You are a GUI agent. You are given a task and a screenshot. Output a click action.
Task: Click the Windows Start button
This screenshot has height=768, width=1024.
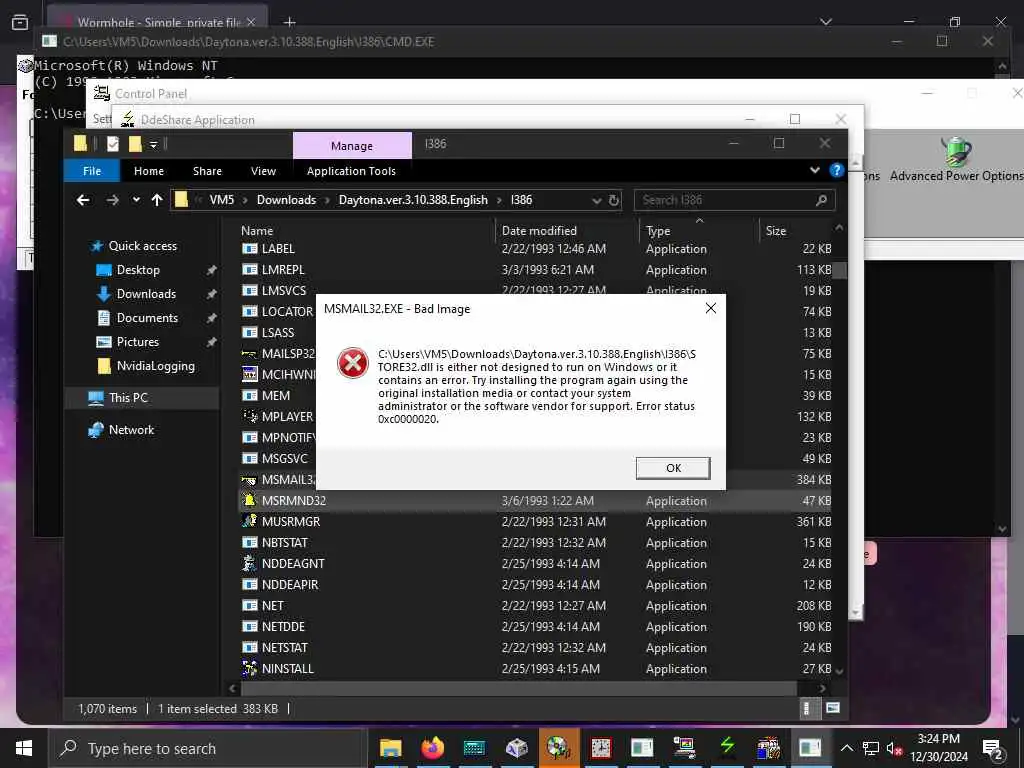coord(24,748)
